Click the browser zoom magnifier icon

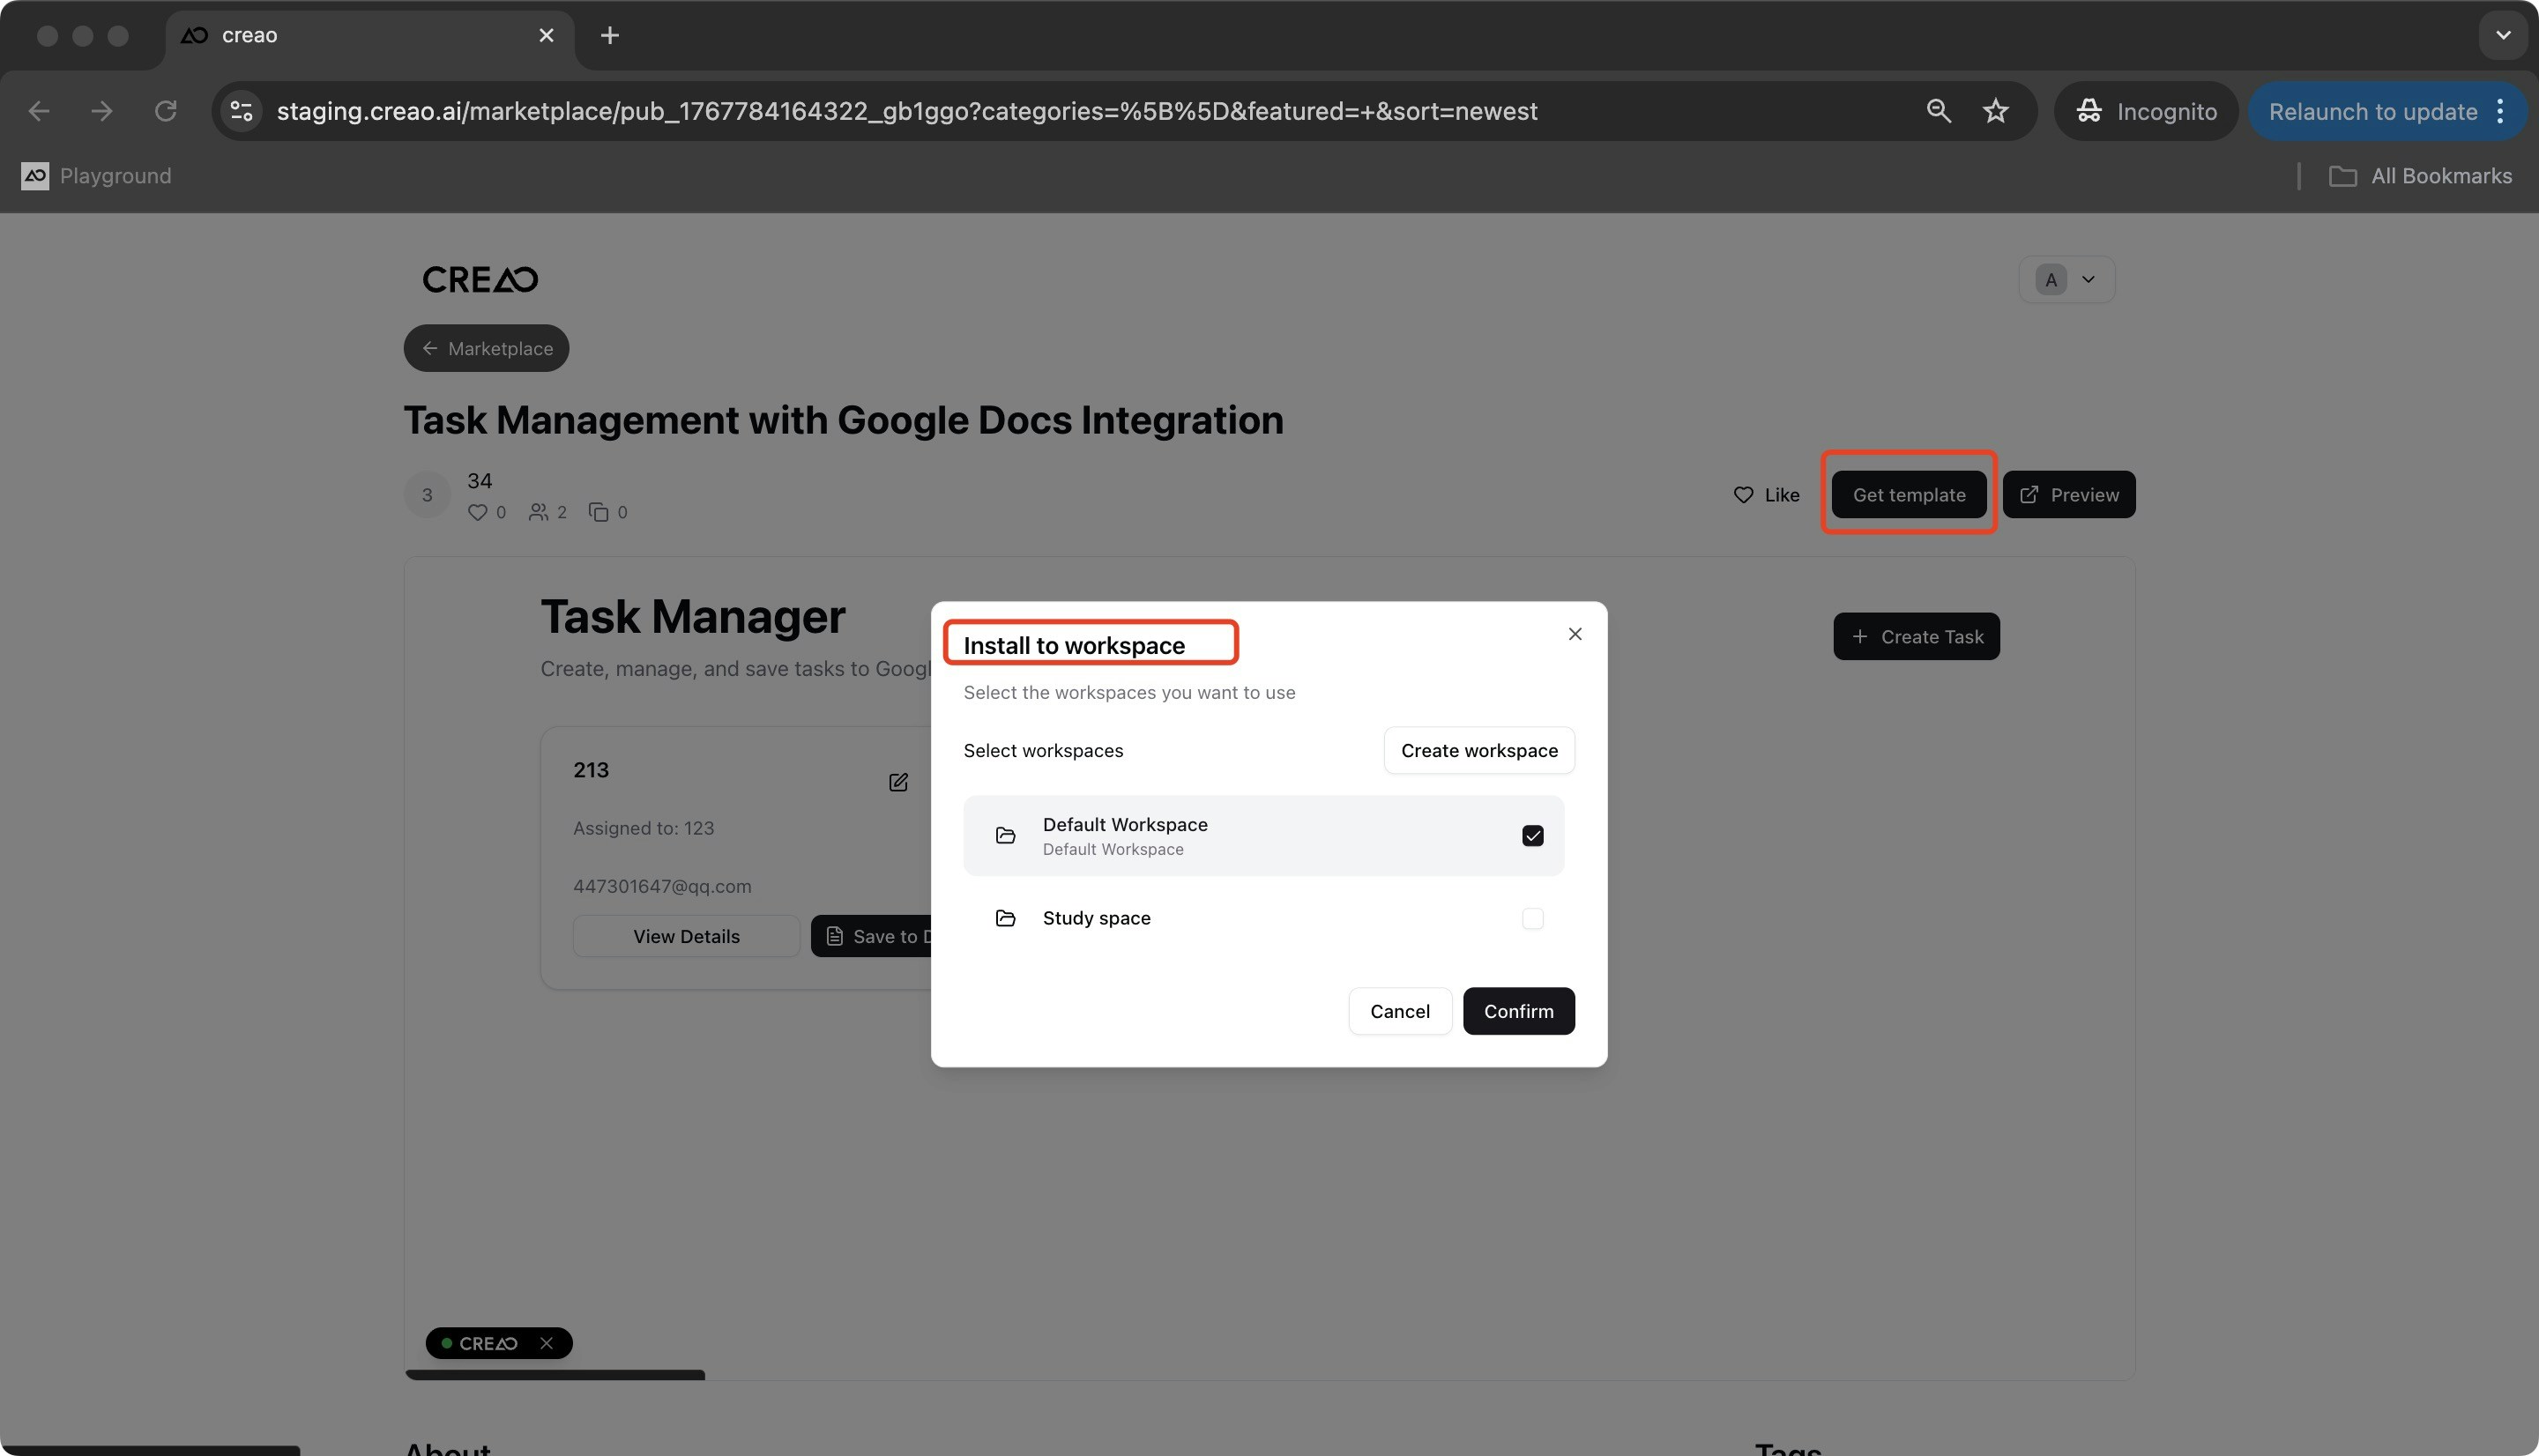click(x=1938, y=111)
